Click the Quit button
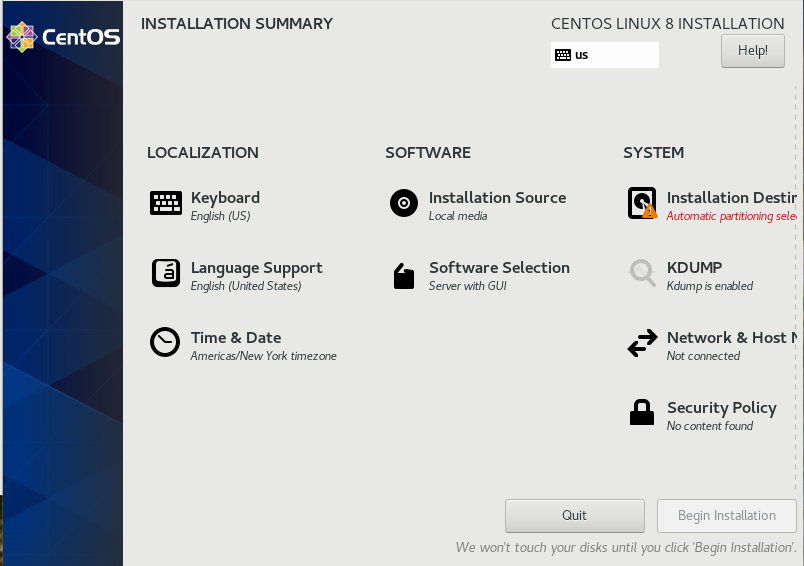The height and width of the screenshot is (566, 804). click(574, 516)
